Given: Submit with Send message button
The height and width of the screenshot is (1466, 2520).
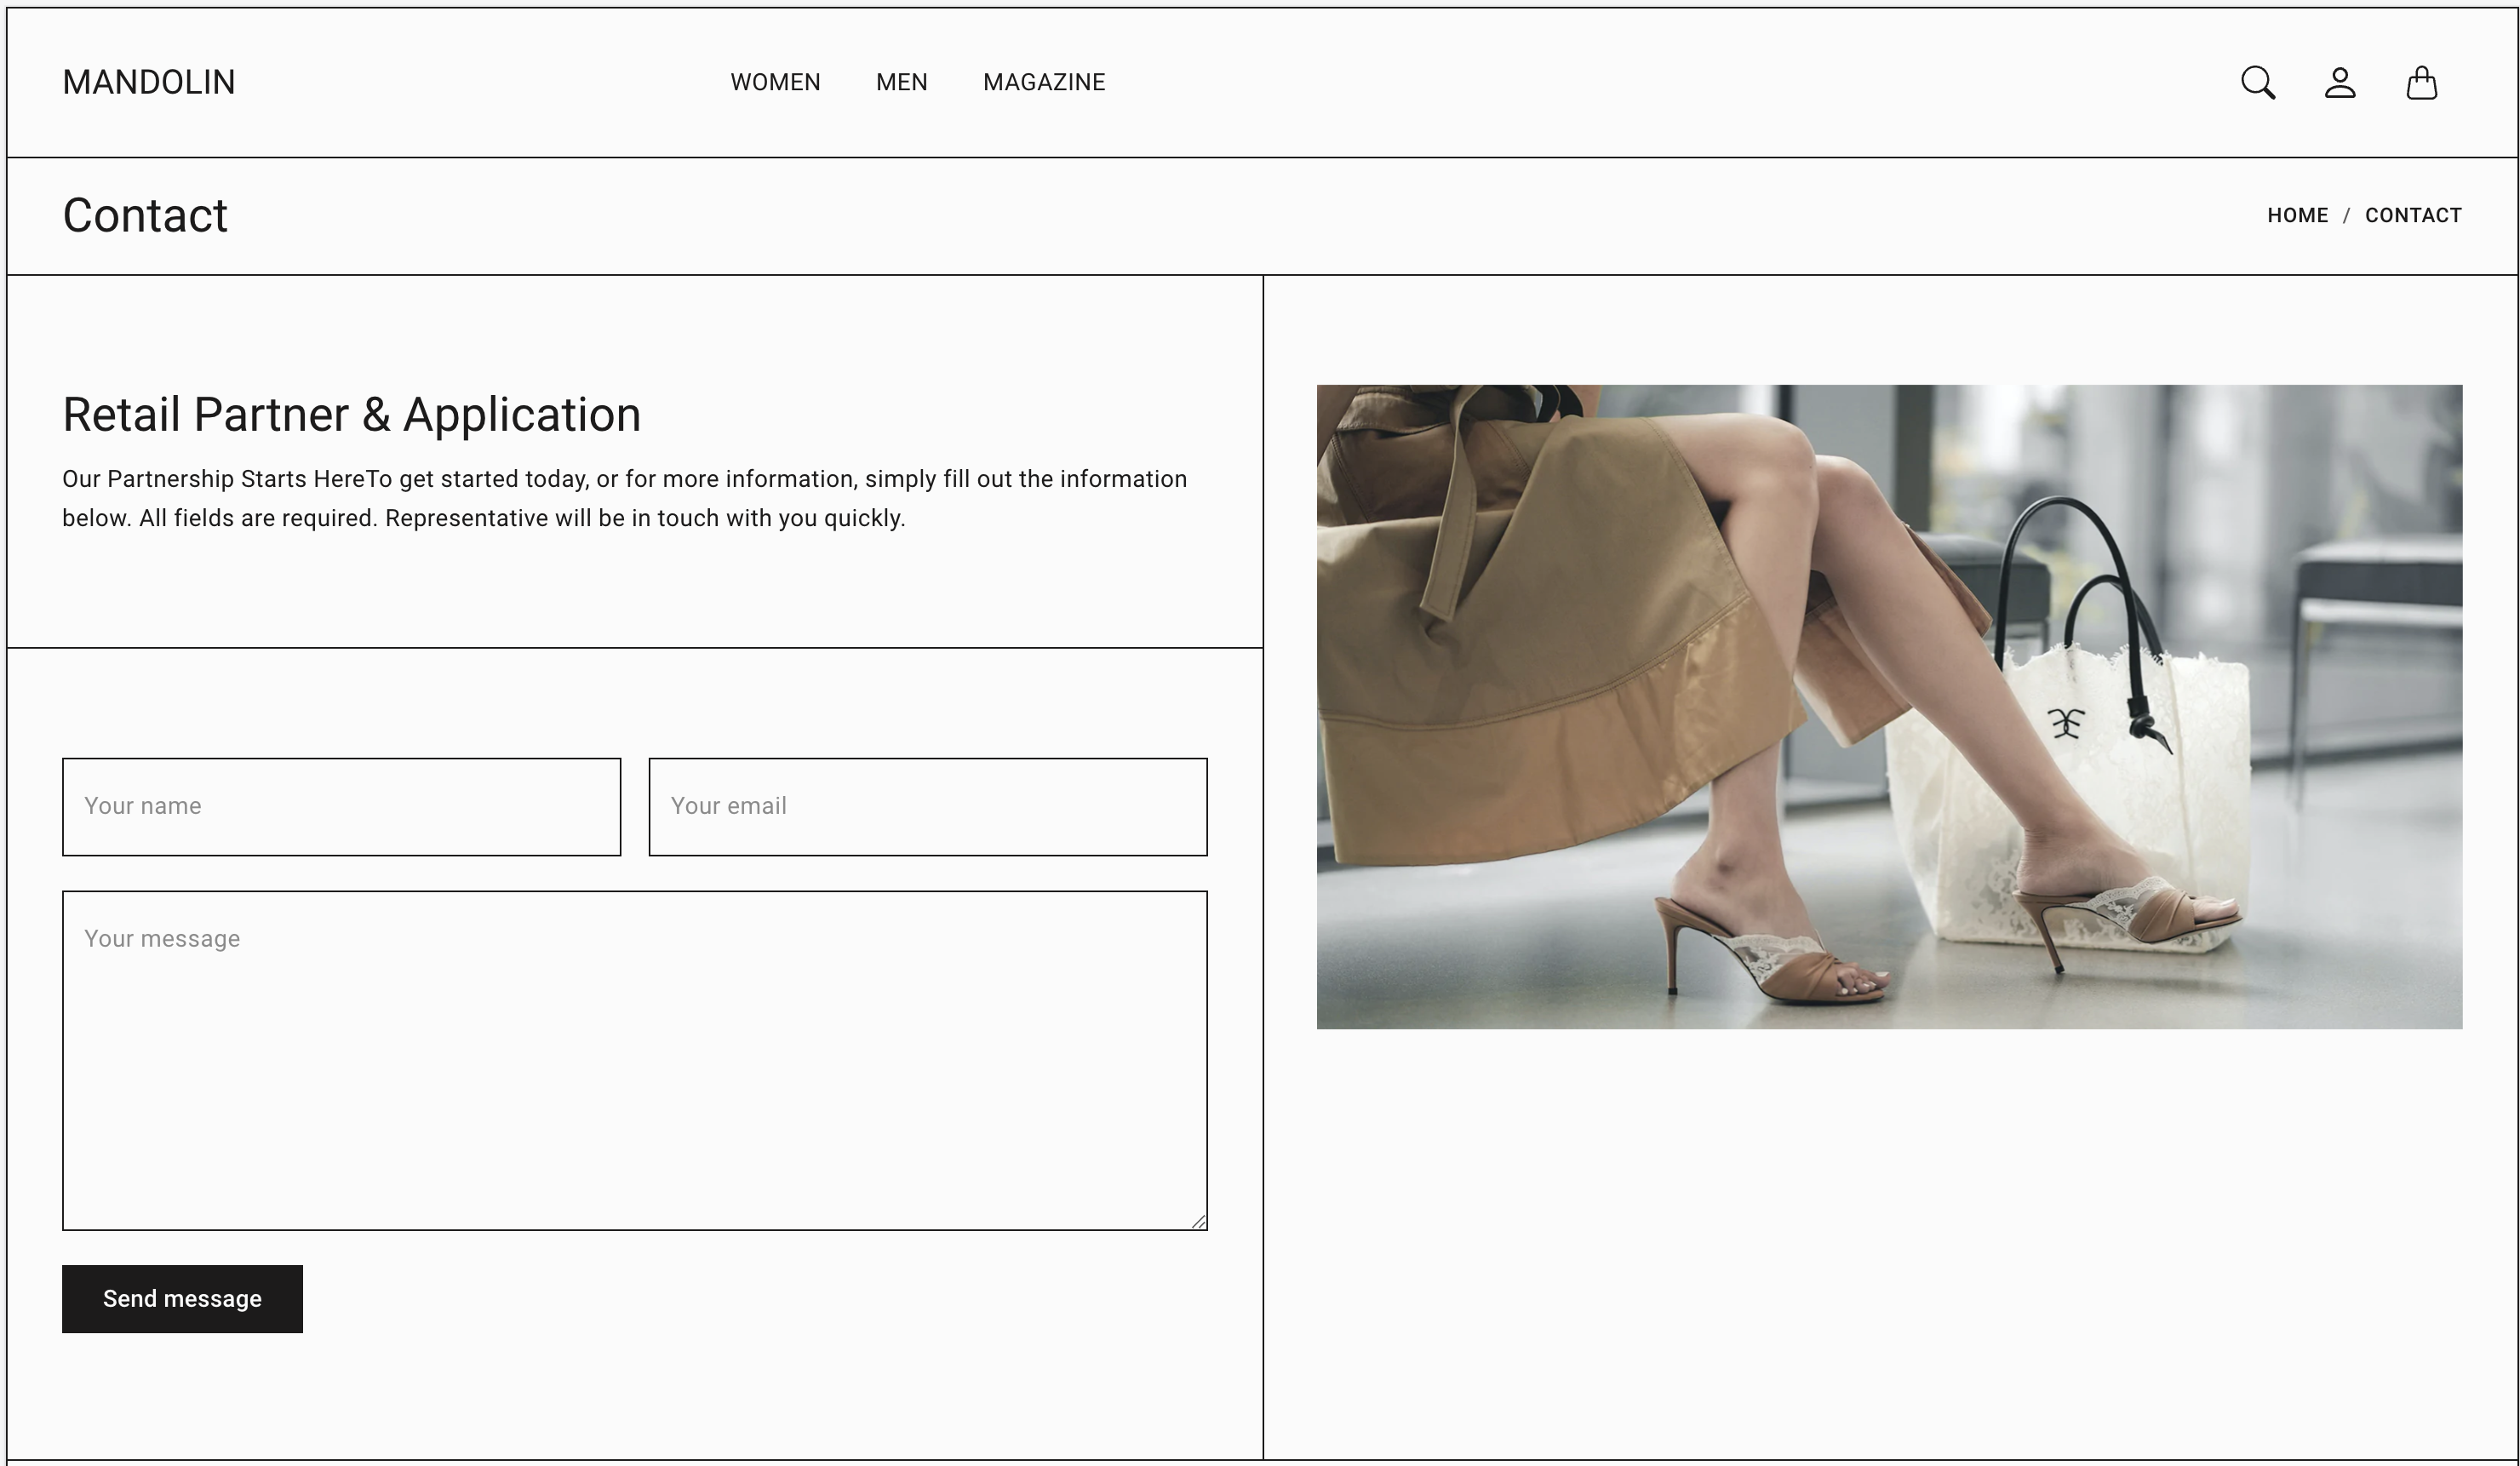Looking at the screenshot, I should pos(182,1298).
